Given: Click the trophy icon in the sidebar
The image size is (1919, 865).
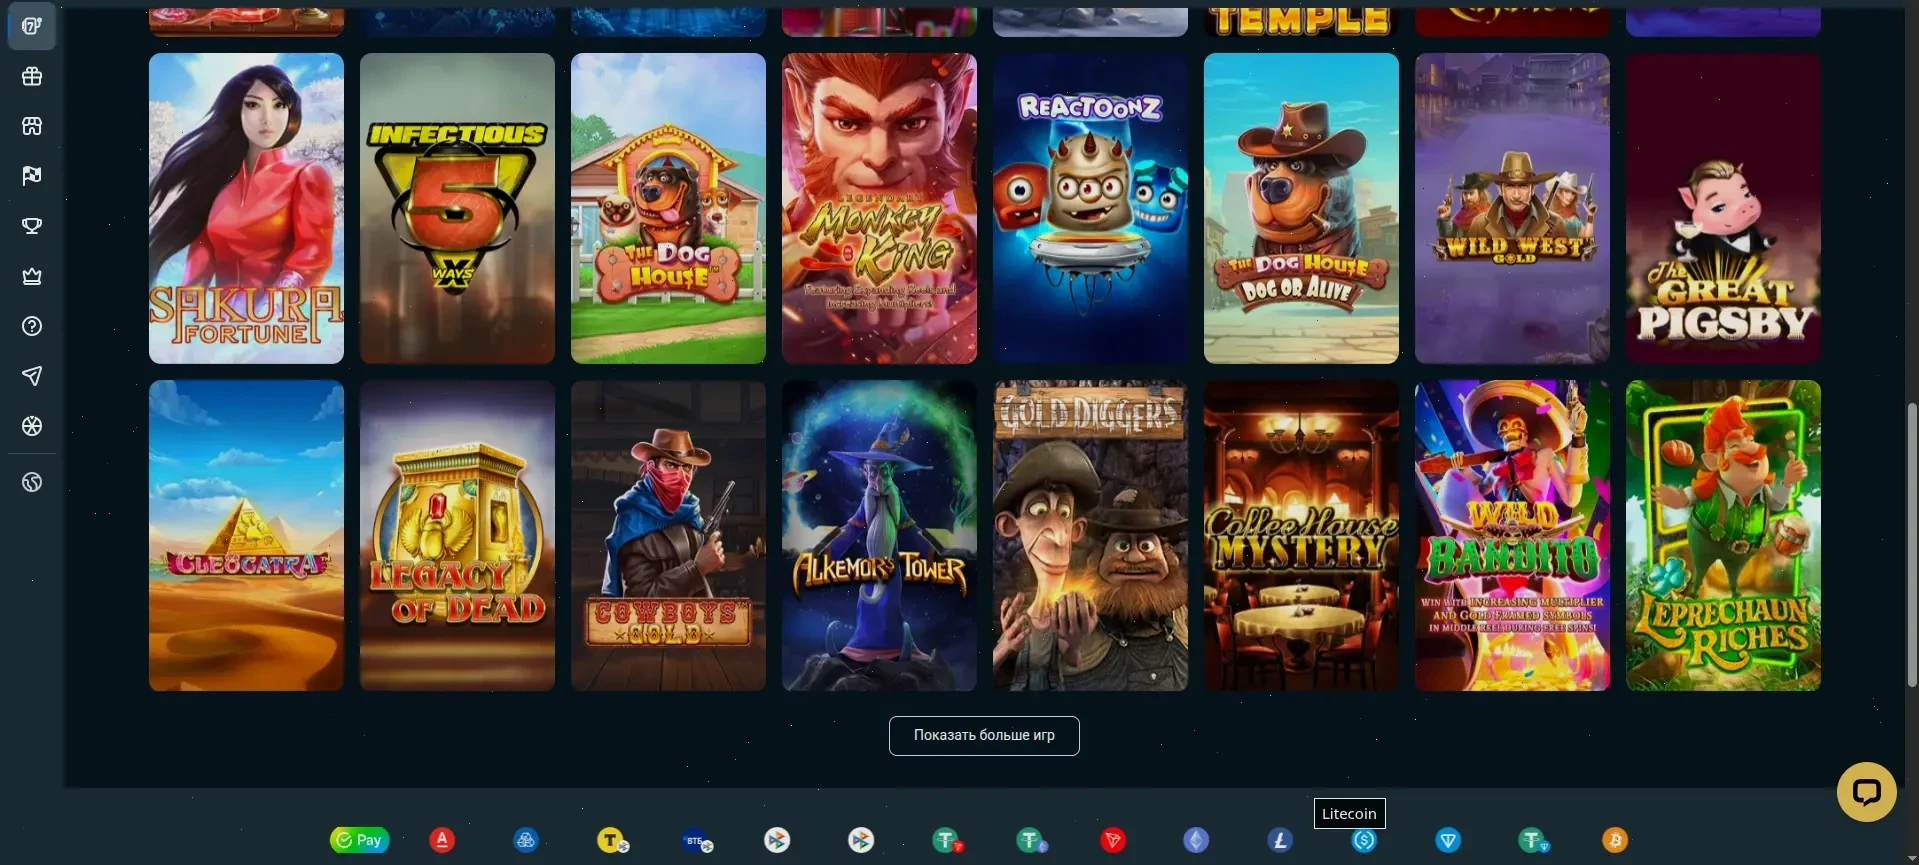Looking at the screenshot, I should (32, 226).
